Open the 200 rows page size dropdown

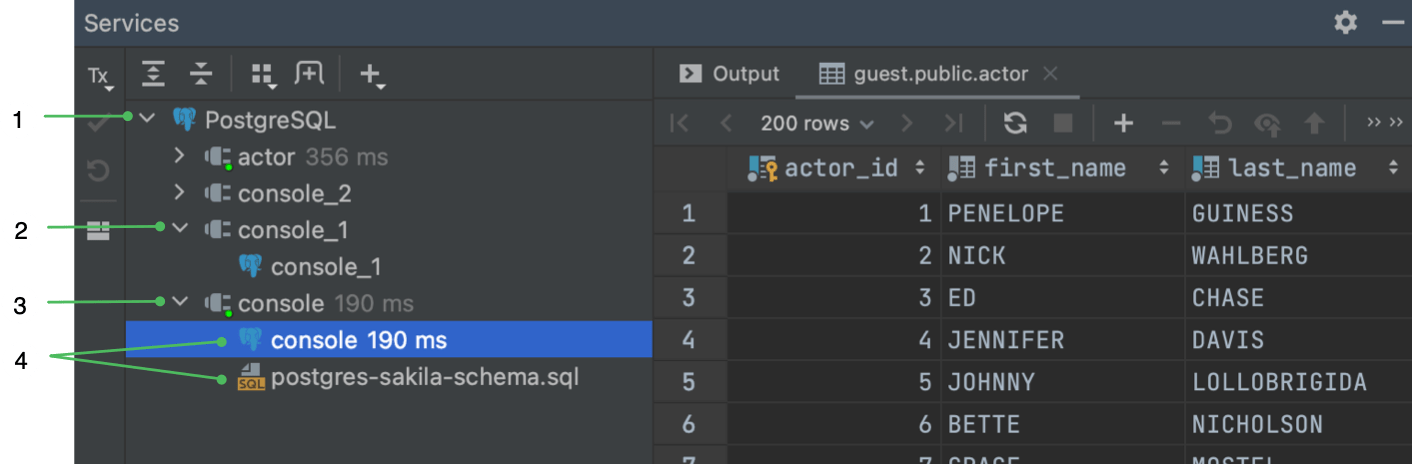pos(817,124)
